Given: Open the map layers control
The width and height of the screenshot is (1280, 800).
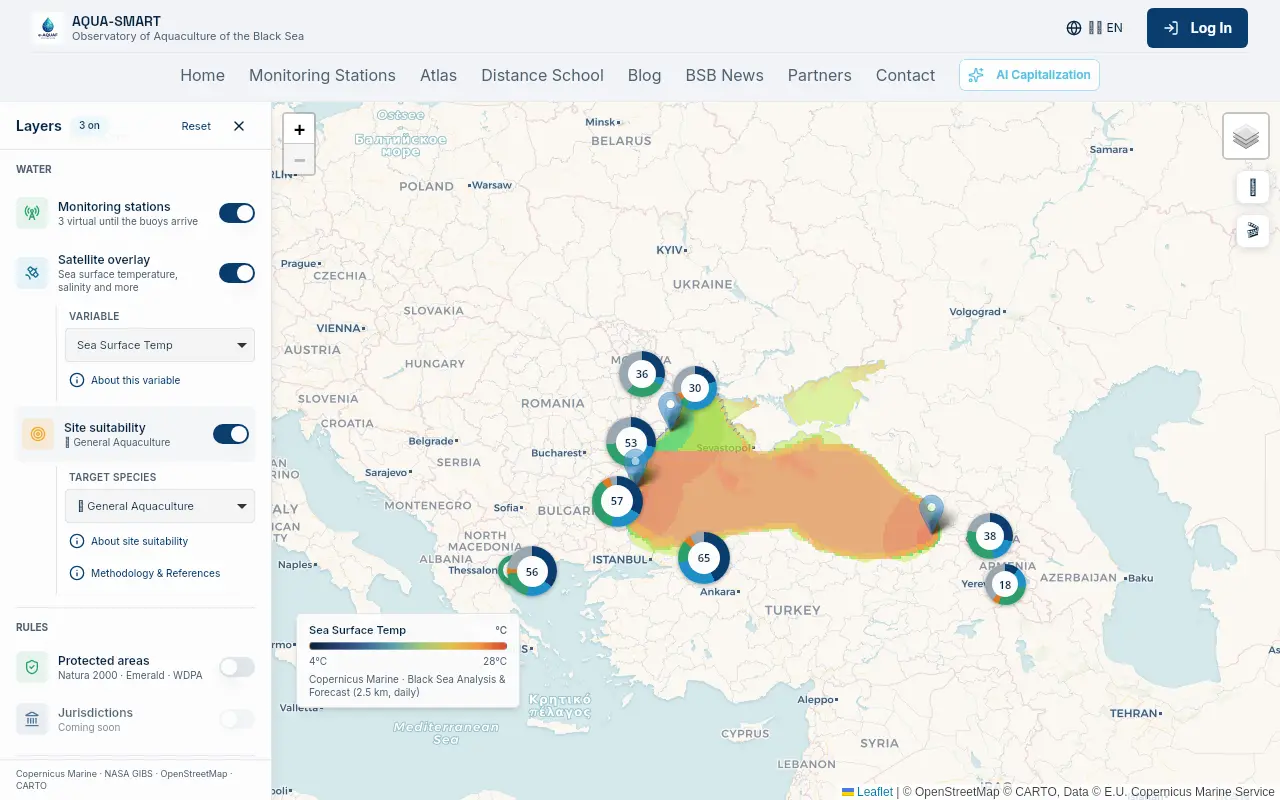Looking at the screenshot, I should click(1245, 136).
